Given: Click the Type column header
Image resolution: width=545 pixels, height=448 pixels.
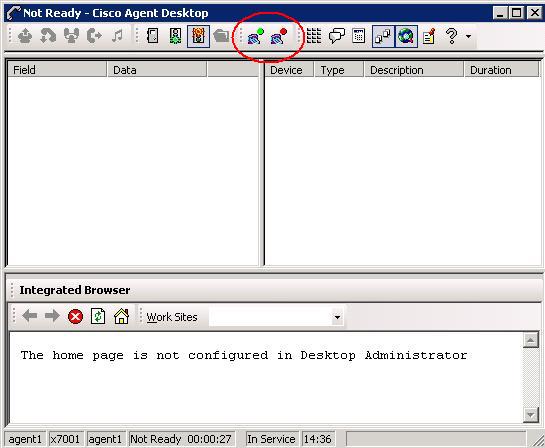Looking at the screenshot, I should point(339,70).
